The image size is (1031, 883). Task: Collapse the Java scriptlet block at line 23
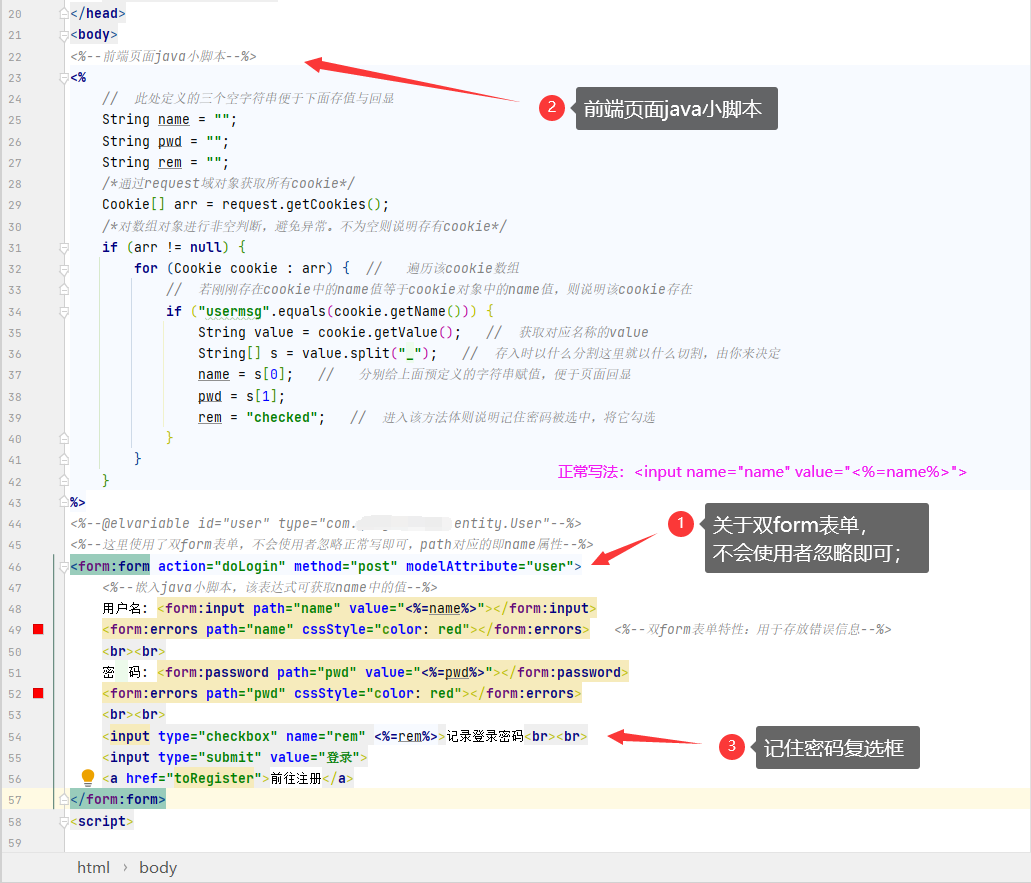click(64, 77)
